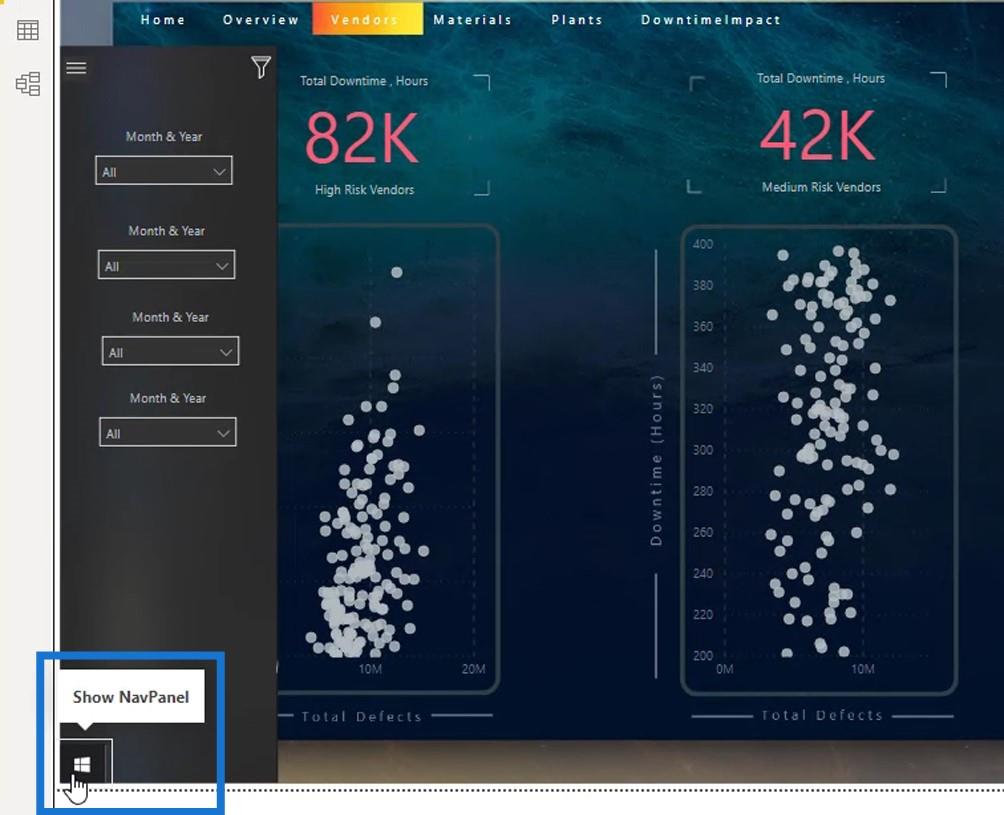Click the topmost dot in High Risk scatter
The image size is (1004, 815).
tap(397, 272)
